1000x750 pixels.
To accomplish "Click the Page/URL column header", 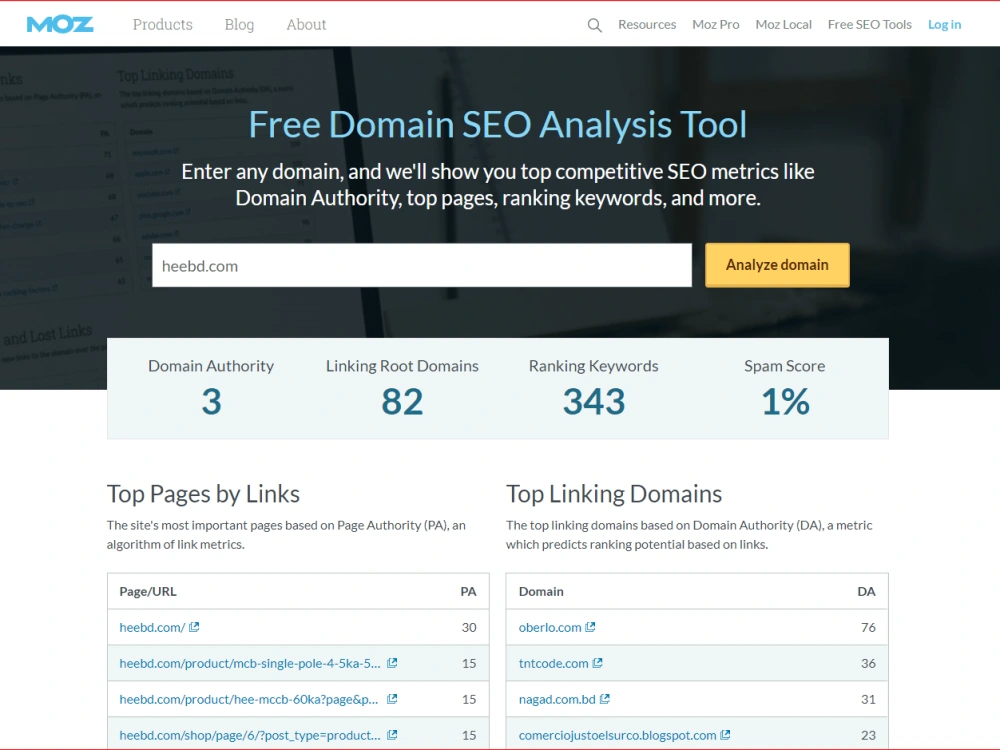I will click(148, 591).
